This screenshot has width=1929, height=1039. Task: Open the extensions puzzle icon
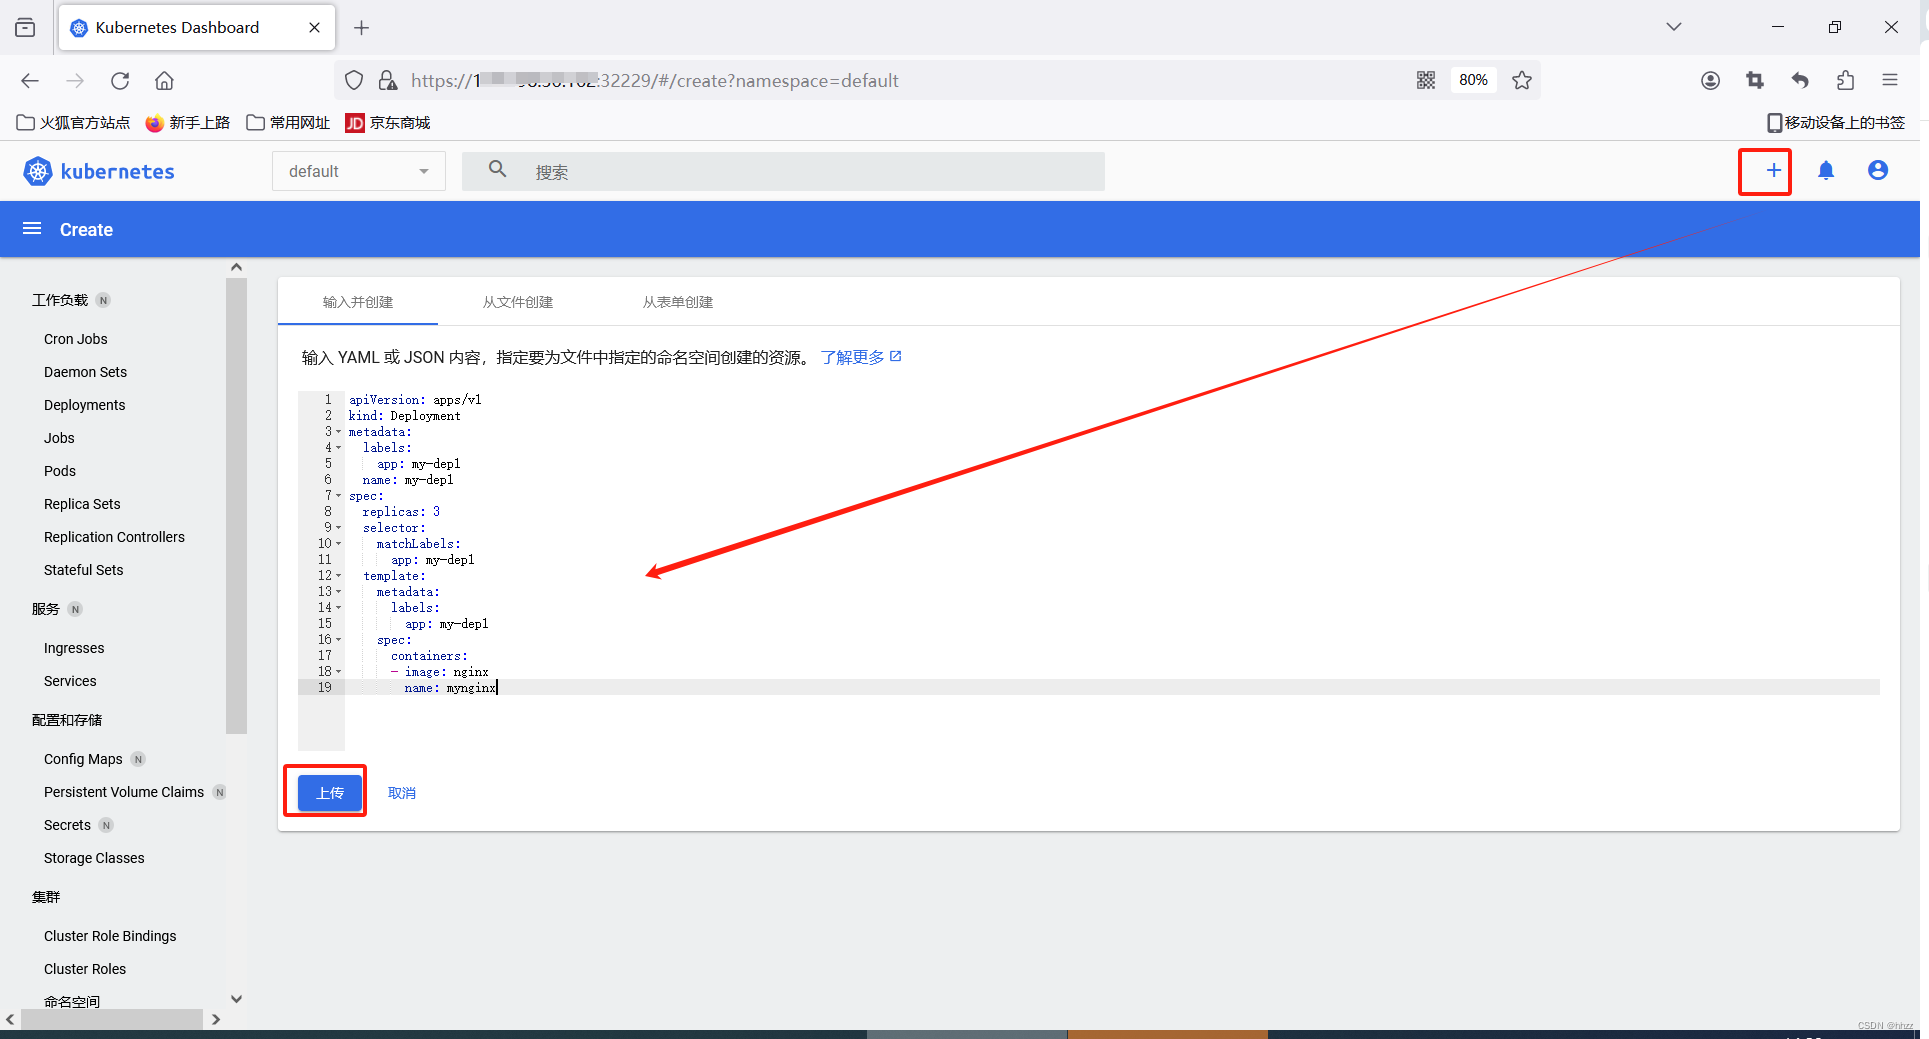(1845, 80)
